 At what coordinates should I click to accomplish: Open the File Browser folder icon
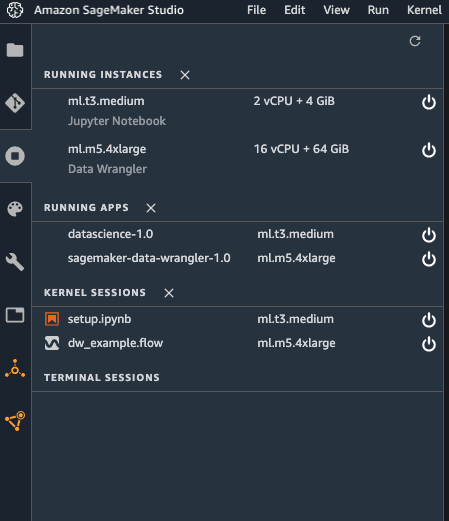pyautogui.click(x=15, y=50)
